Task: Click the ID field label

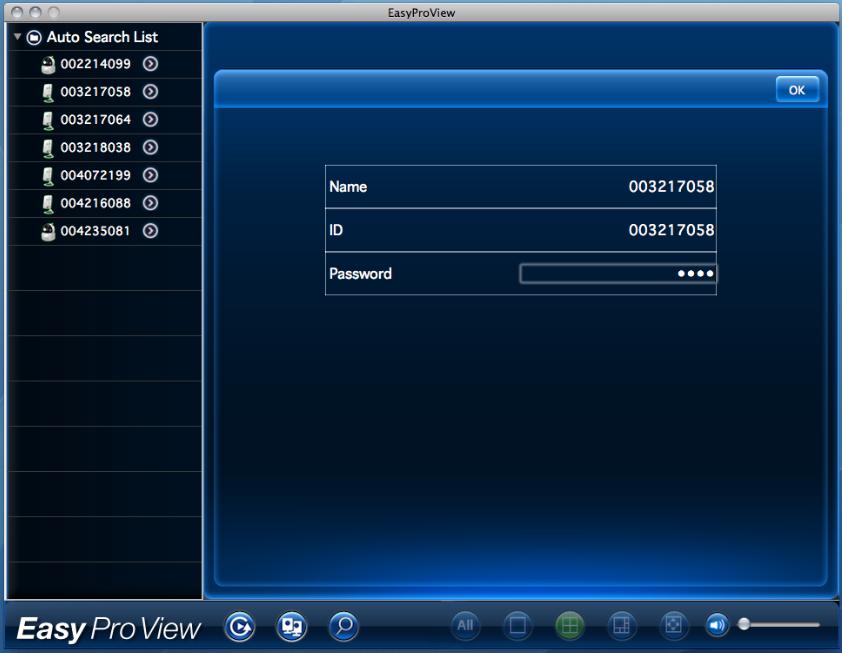Action: tap(336, 230)
